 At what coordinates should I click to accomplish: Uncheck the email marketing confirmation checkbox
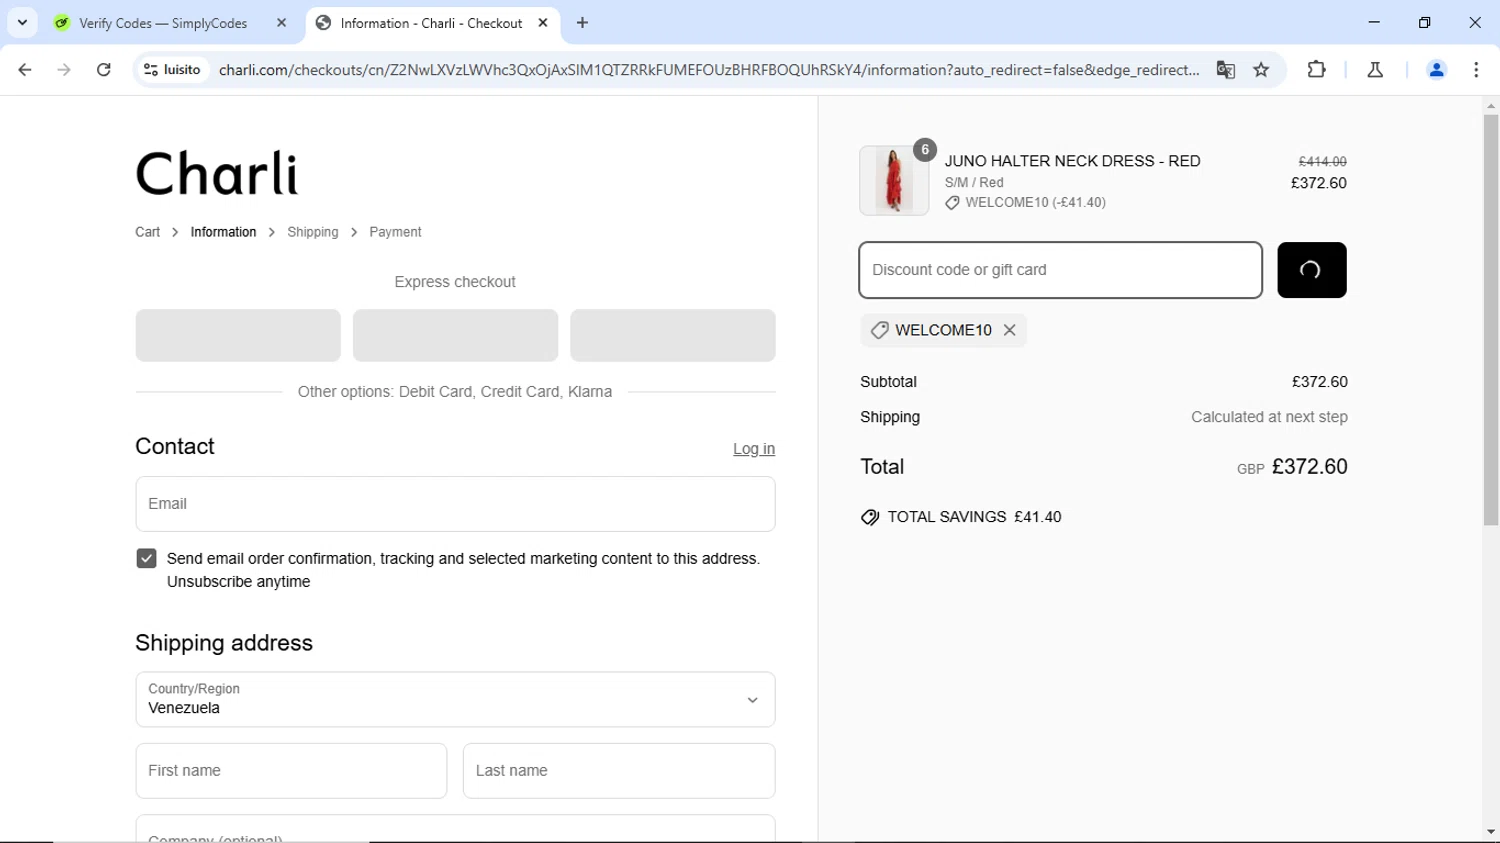146,558
